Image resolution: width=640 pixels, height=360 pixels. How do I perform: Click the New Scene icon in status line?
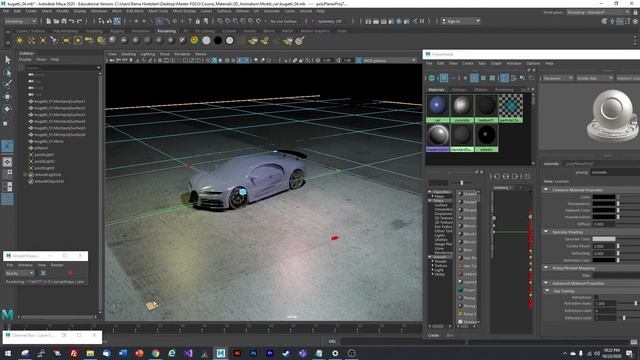pyautogui.click(x=48, y=21)
